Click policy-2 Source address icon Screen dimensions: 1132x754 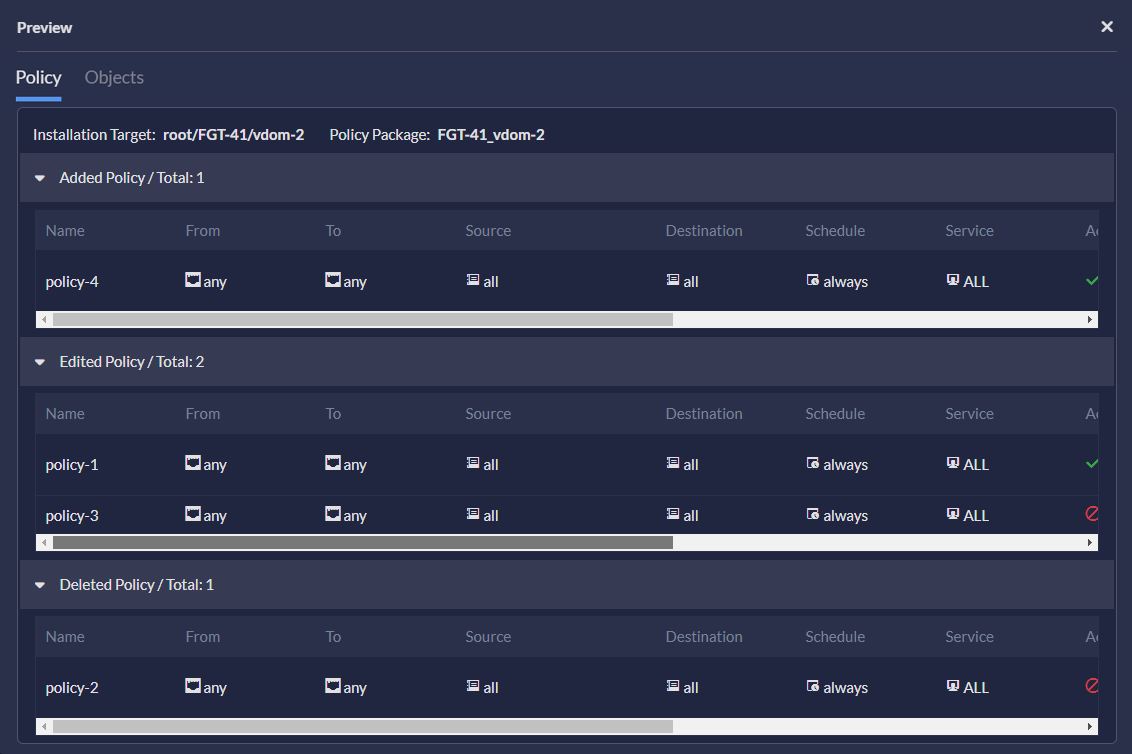click(x=473, y=685)
